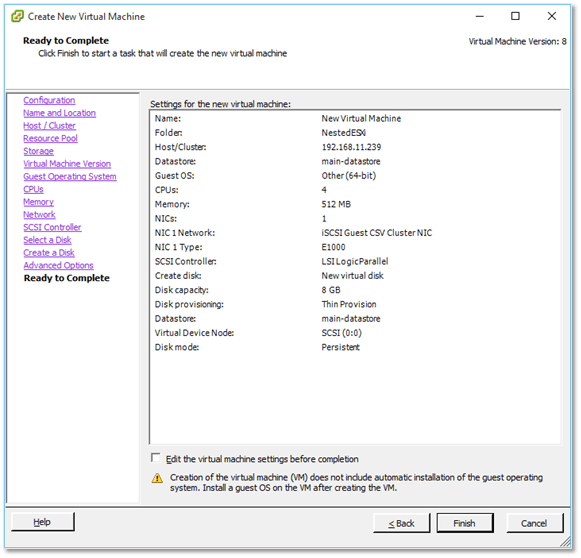Go to Select a Disk step
The height and width of the screenshot is (558, 581).
[x=47, y=240]
